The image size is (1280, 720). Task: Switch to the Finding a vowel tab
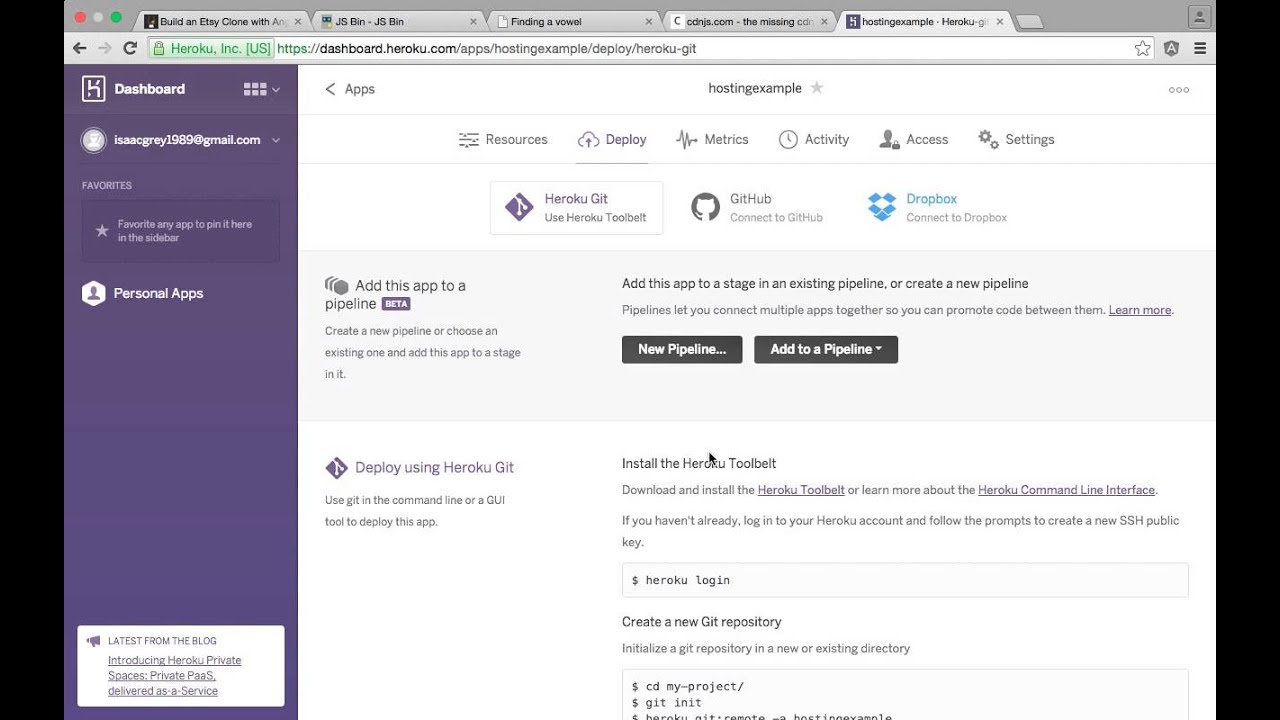574,21
